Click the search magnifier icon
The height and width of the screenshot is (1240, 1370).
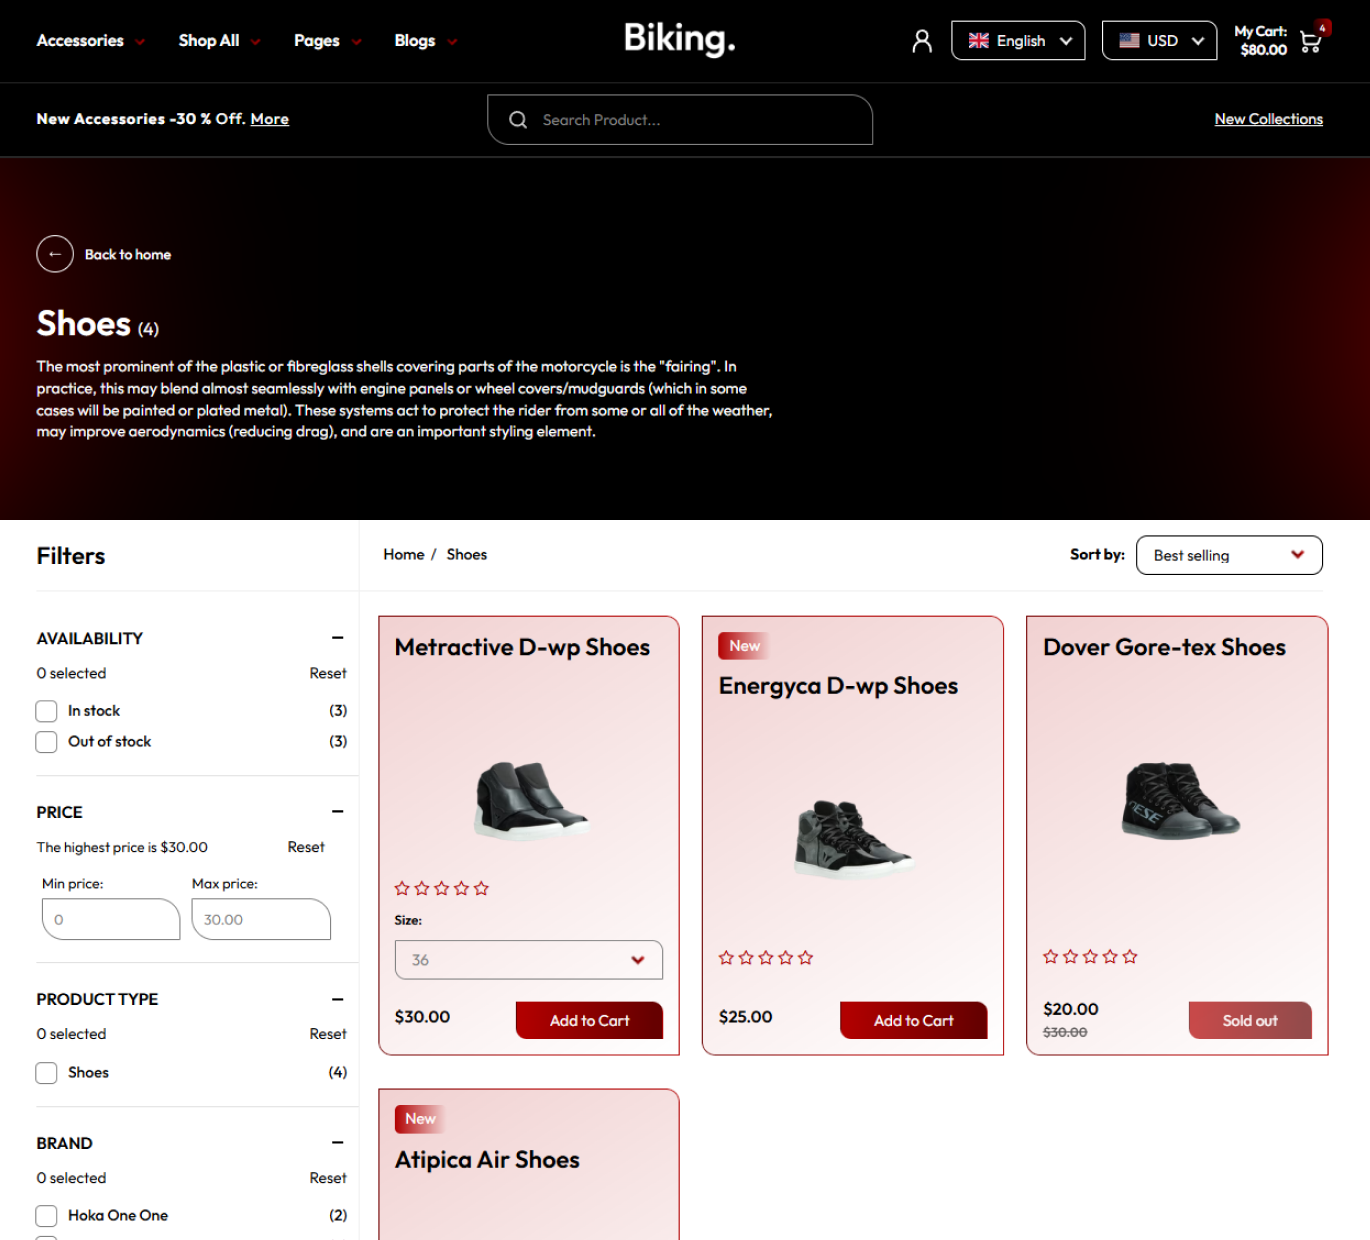click(518, 120)
